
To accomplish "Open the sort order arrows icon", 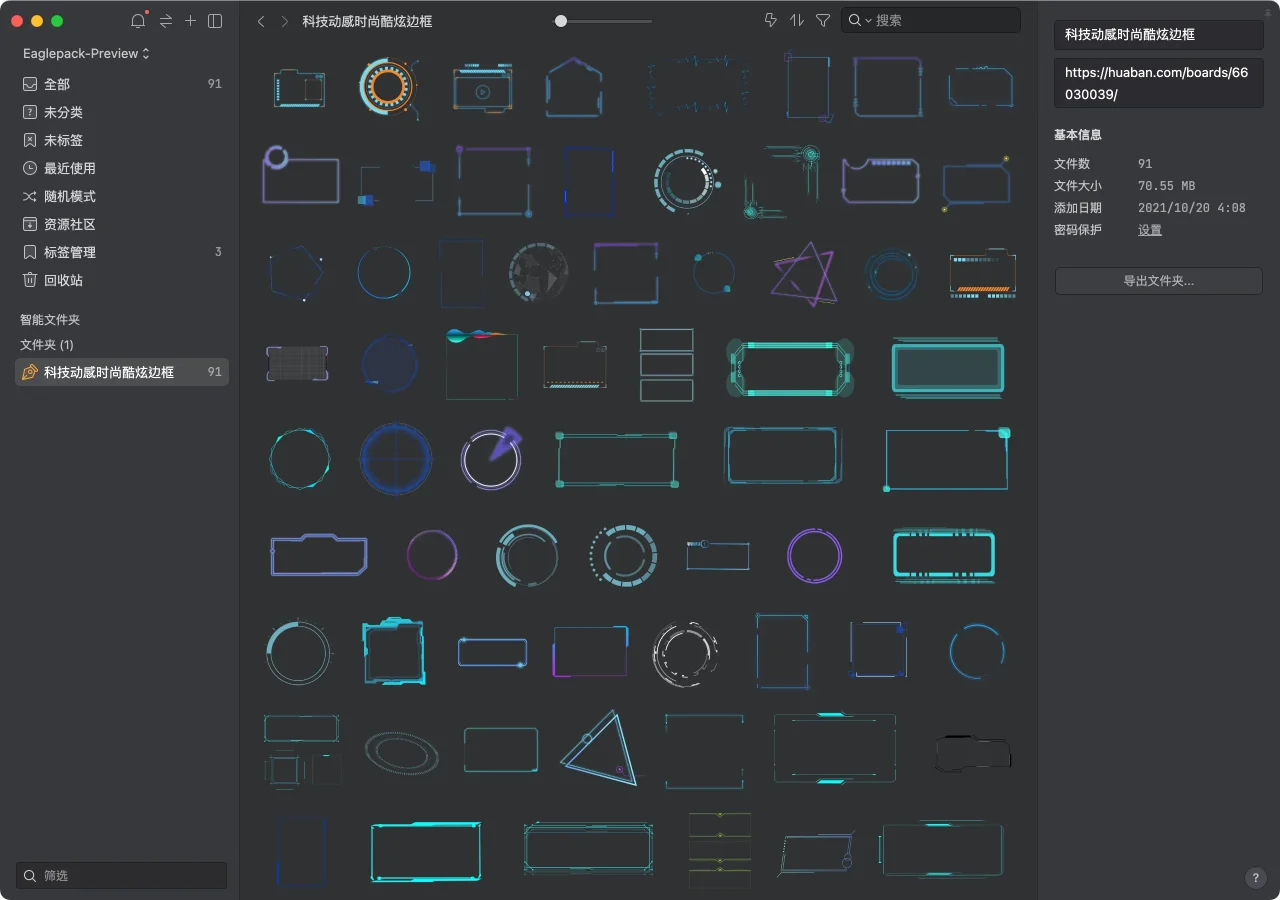I will pos(797,20).
